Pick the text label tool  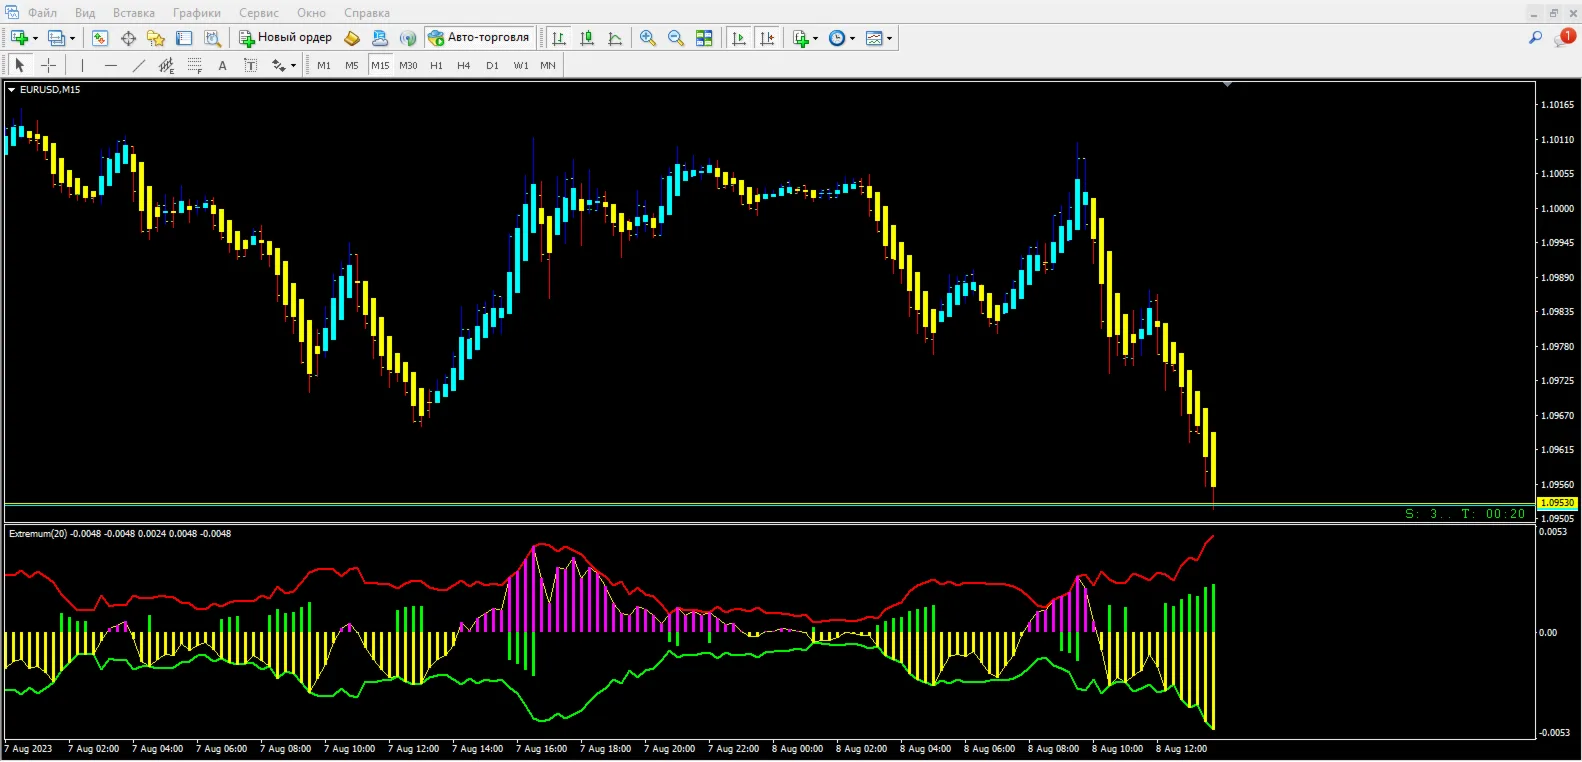tap(222, 65)
